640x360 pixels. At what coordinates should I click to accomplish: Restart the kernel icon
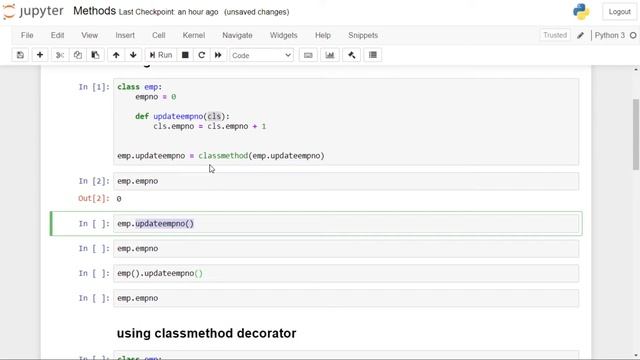[x=202, y=55]
